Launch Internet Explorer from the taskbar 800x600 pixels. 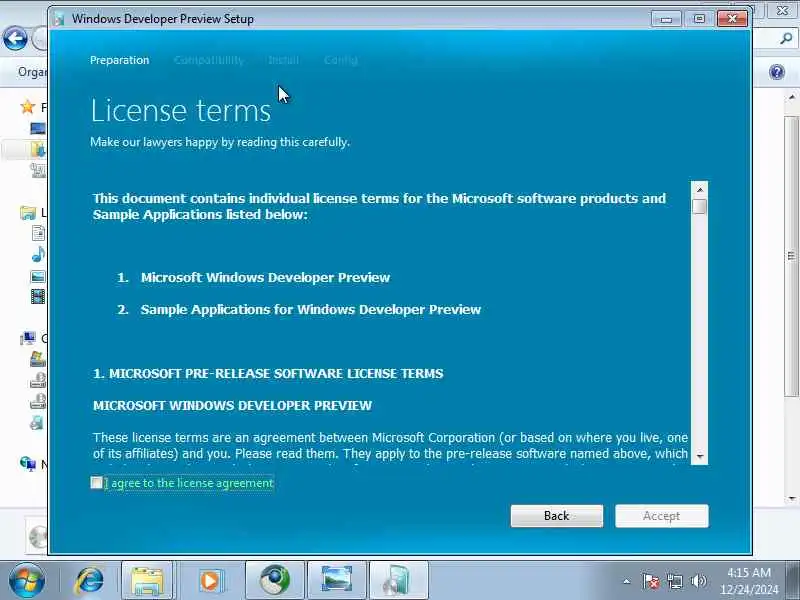[x=89, y=581]
